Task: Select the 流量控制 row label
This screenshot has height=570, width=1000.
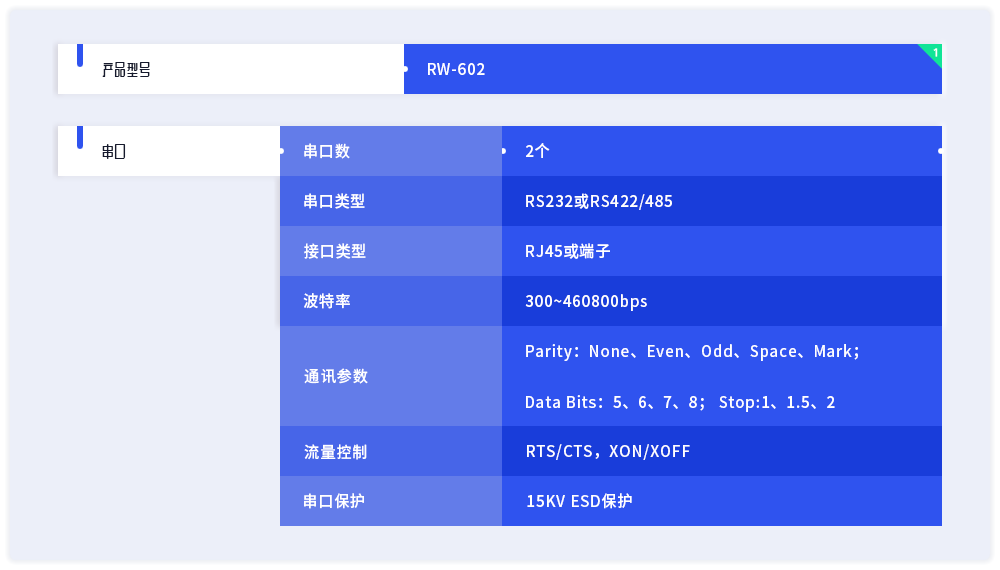Action: click(x=335, y=452)
